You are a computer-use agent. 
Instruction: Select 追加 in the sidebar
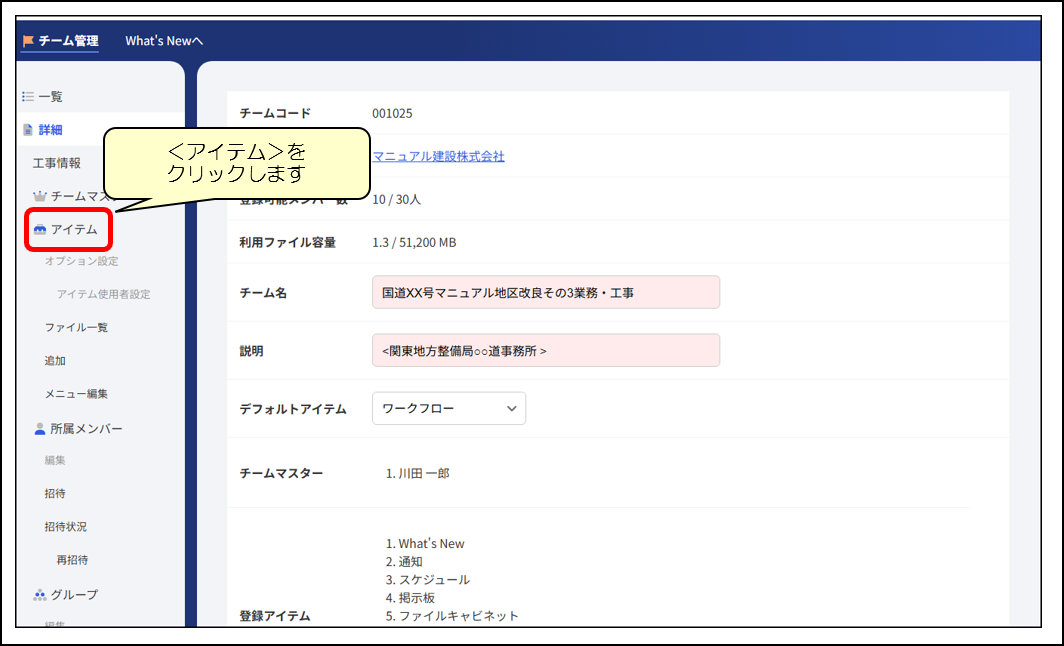click(55, 360)
